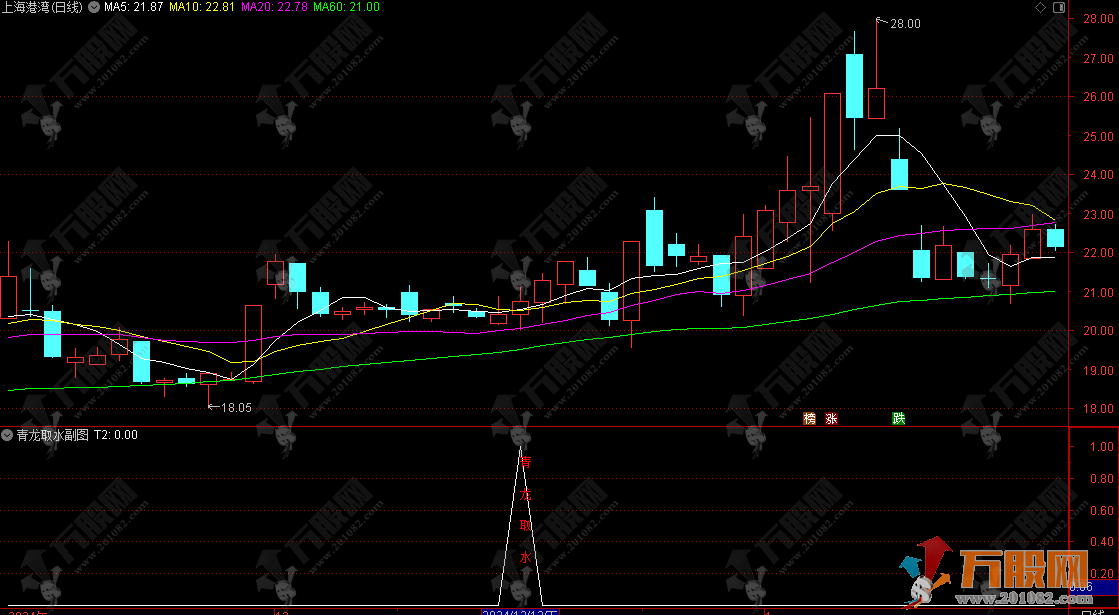Click the last cyan candle at the chart's right edge

pos(1055,238)
